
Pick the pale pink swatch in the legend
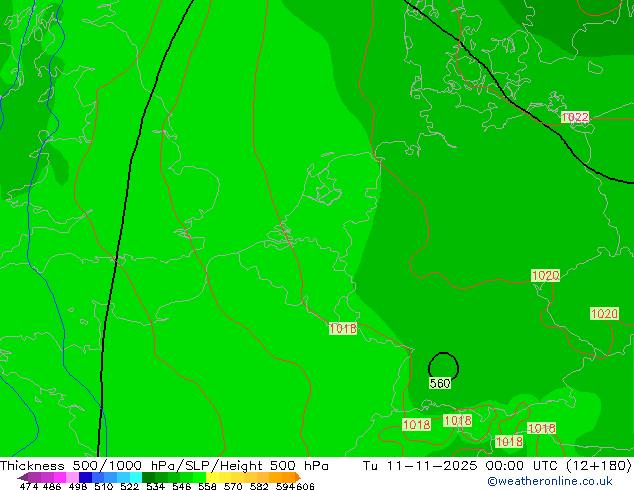point(72,477)
